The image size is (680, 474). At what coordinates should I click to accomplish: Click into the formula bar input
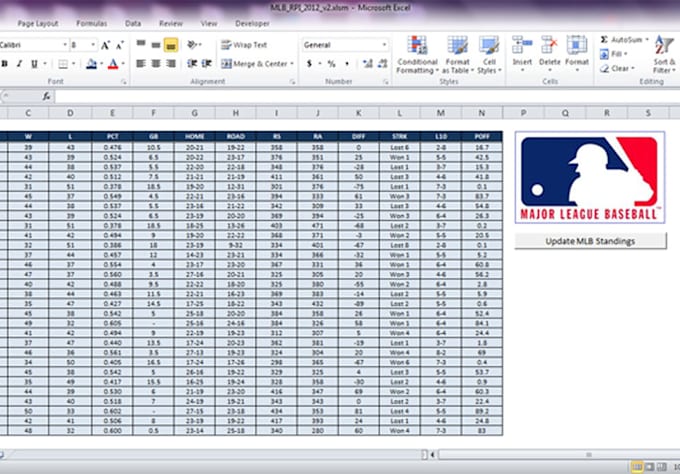pos(367,96)
